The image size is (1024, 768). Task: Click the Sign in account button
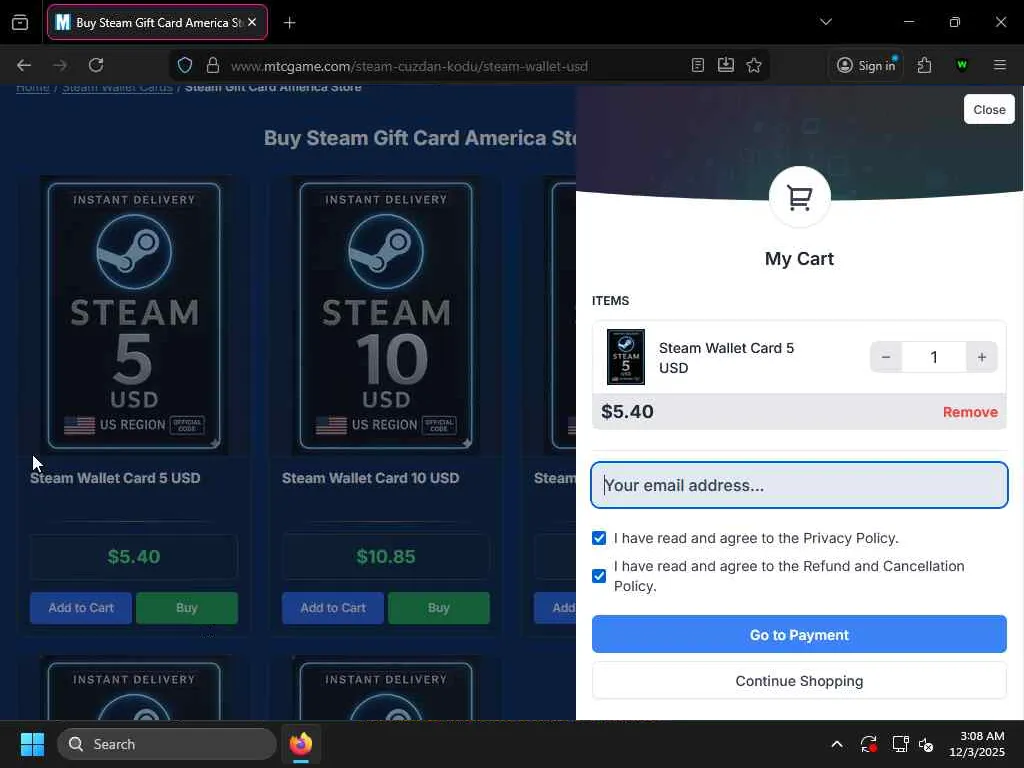pyautogui.click(x=866, y=65)
